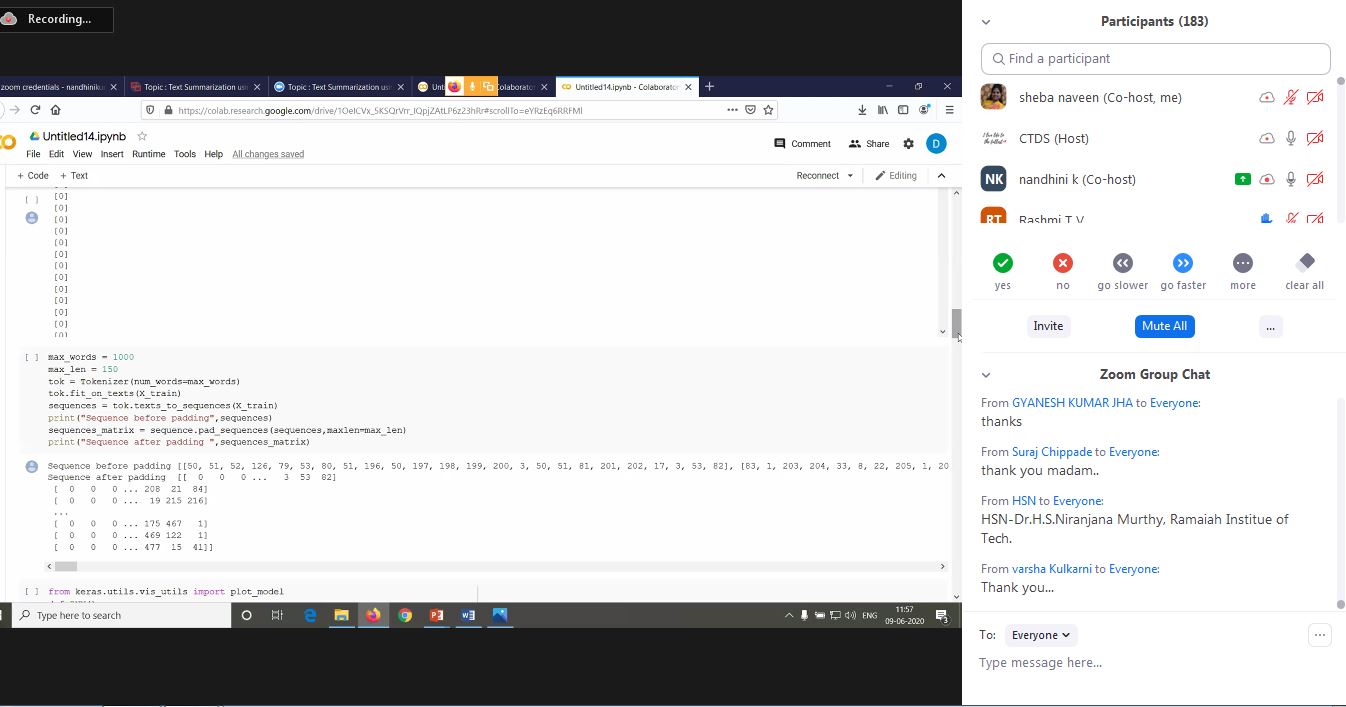This screenshot has height=707, width=1346.
Task: Open Colab File menu
Action: [x=33, y=154]
